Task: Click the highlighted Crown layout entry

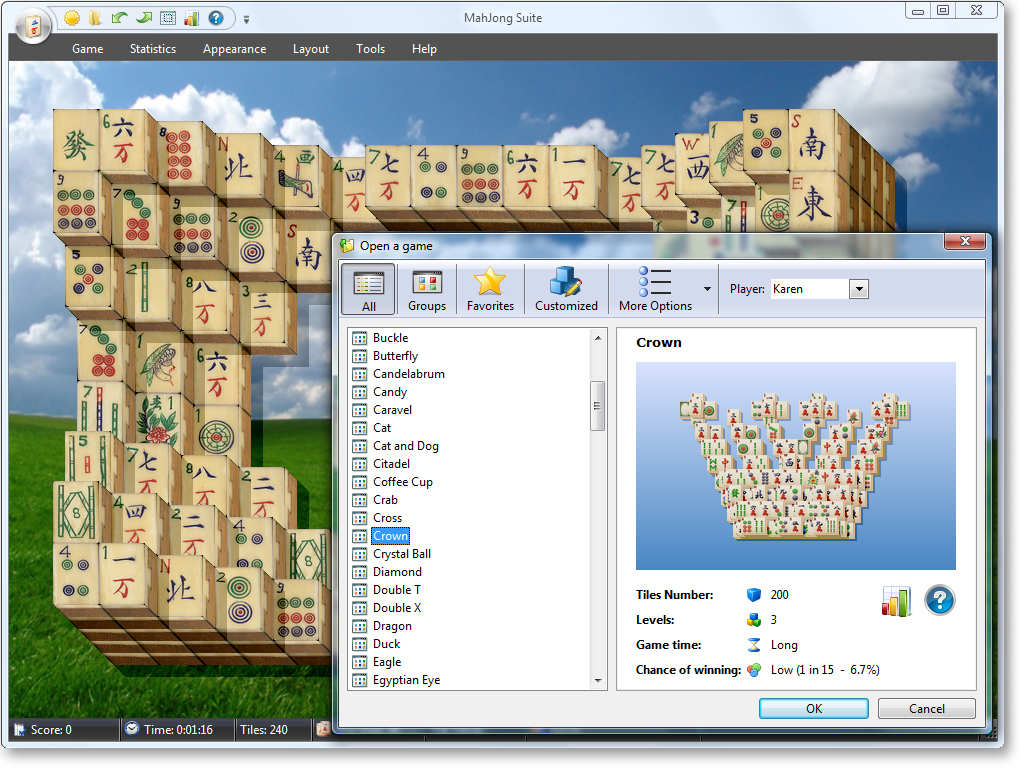Action: (391, 536)
